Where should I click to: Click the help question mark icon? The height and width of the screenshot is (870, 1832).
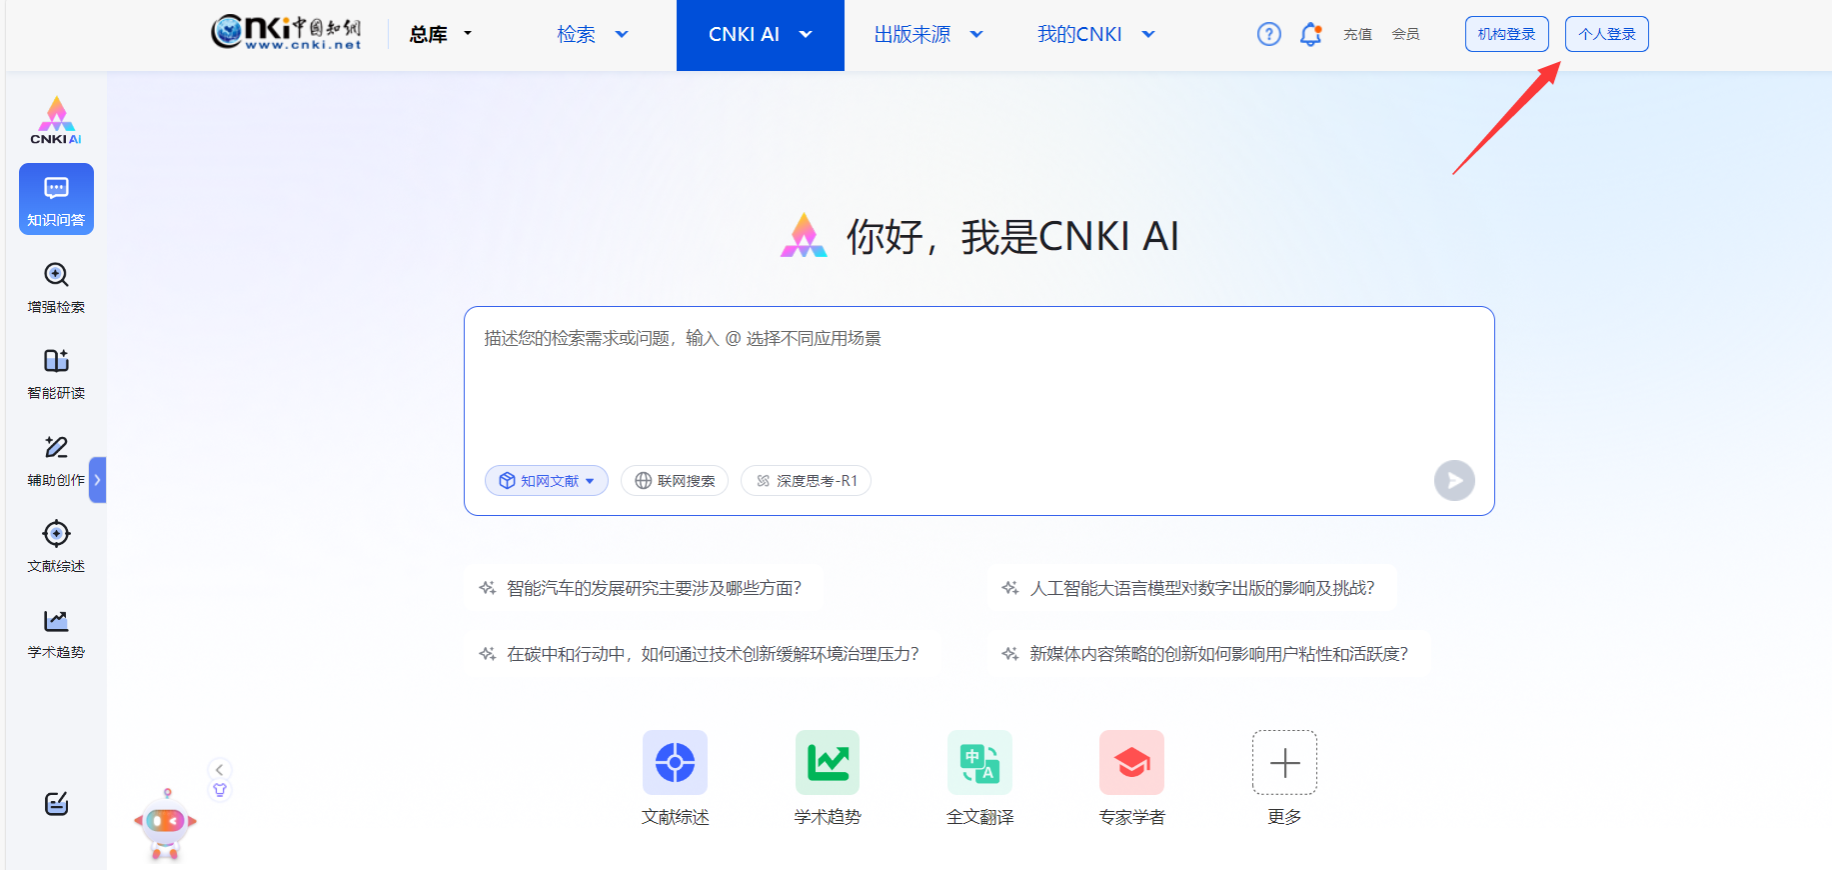point(1269,34)
